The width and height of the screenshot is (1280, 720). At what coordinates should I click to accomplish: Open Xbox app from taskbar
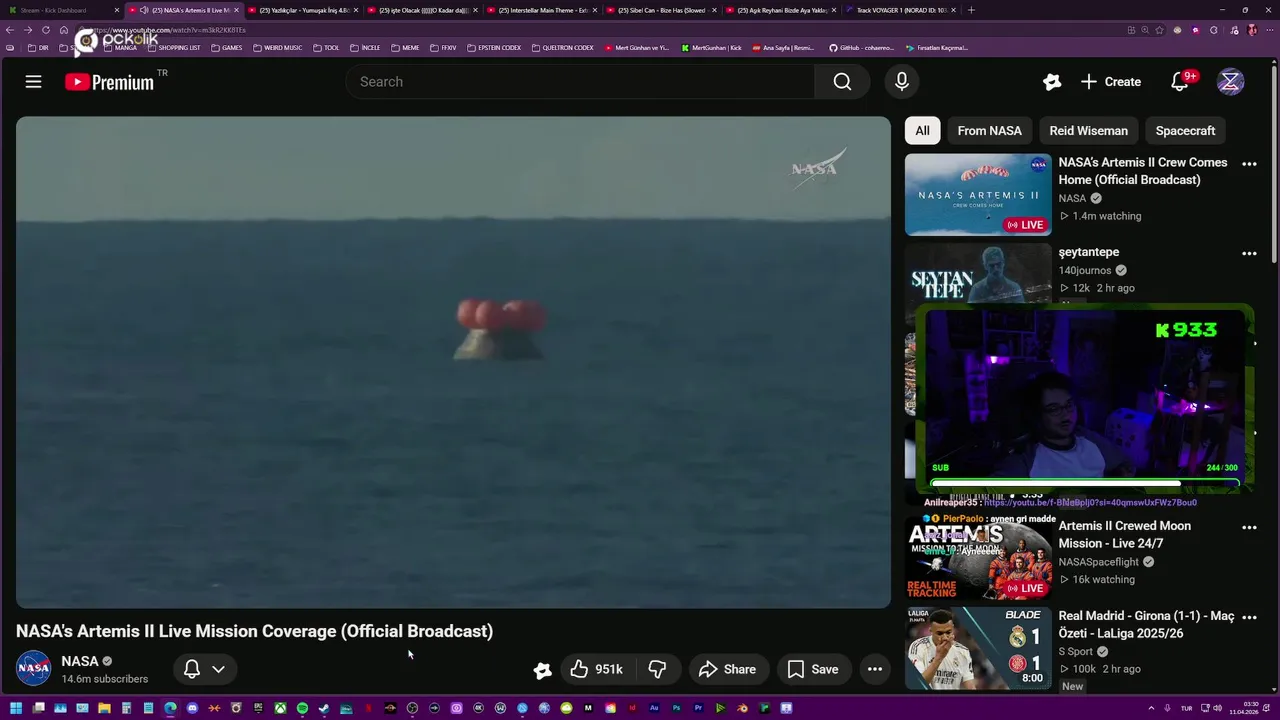(x=281, y=708)
